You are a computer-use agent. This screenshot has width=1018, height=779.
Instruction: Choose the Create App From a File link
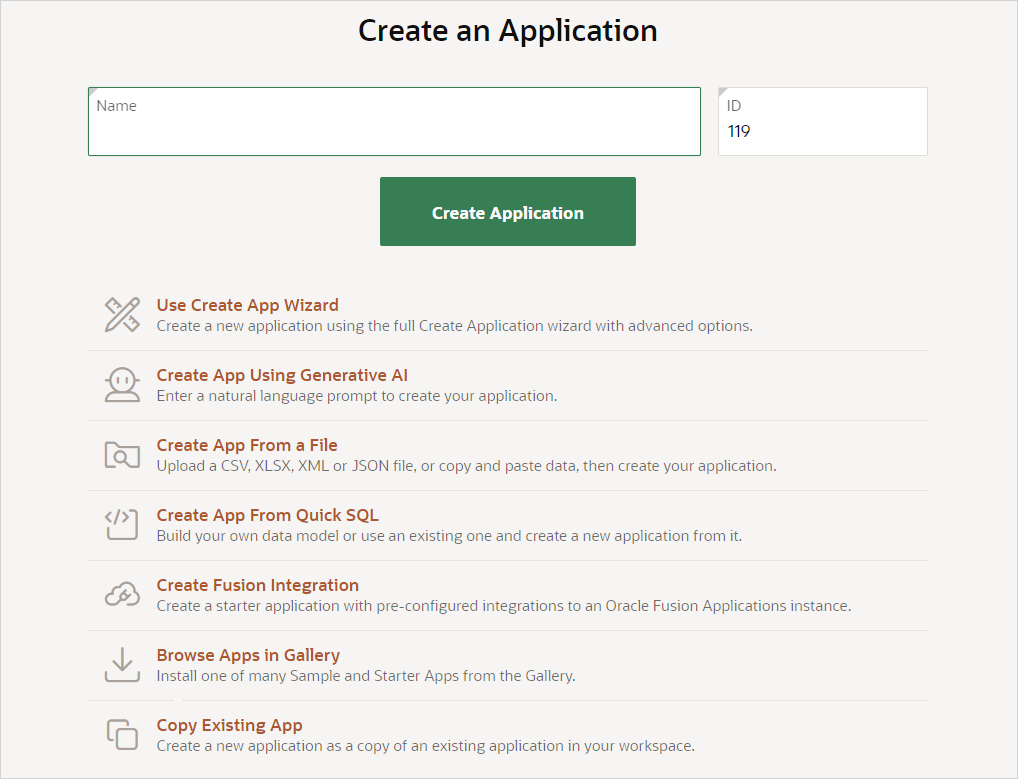click(247, 445)
